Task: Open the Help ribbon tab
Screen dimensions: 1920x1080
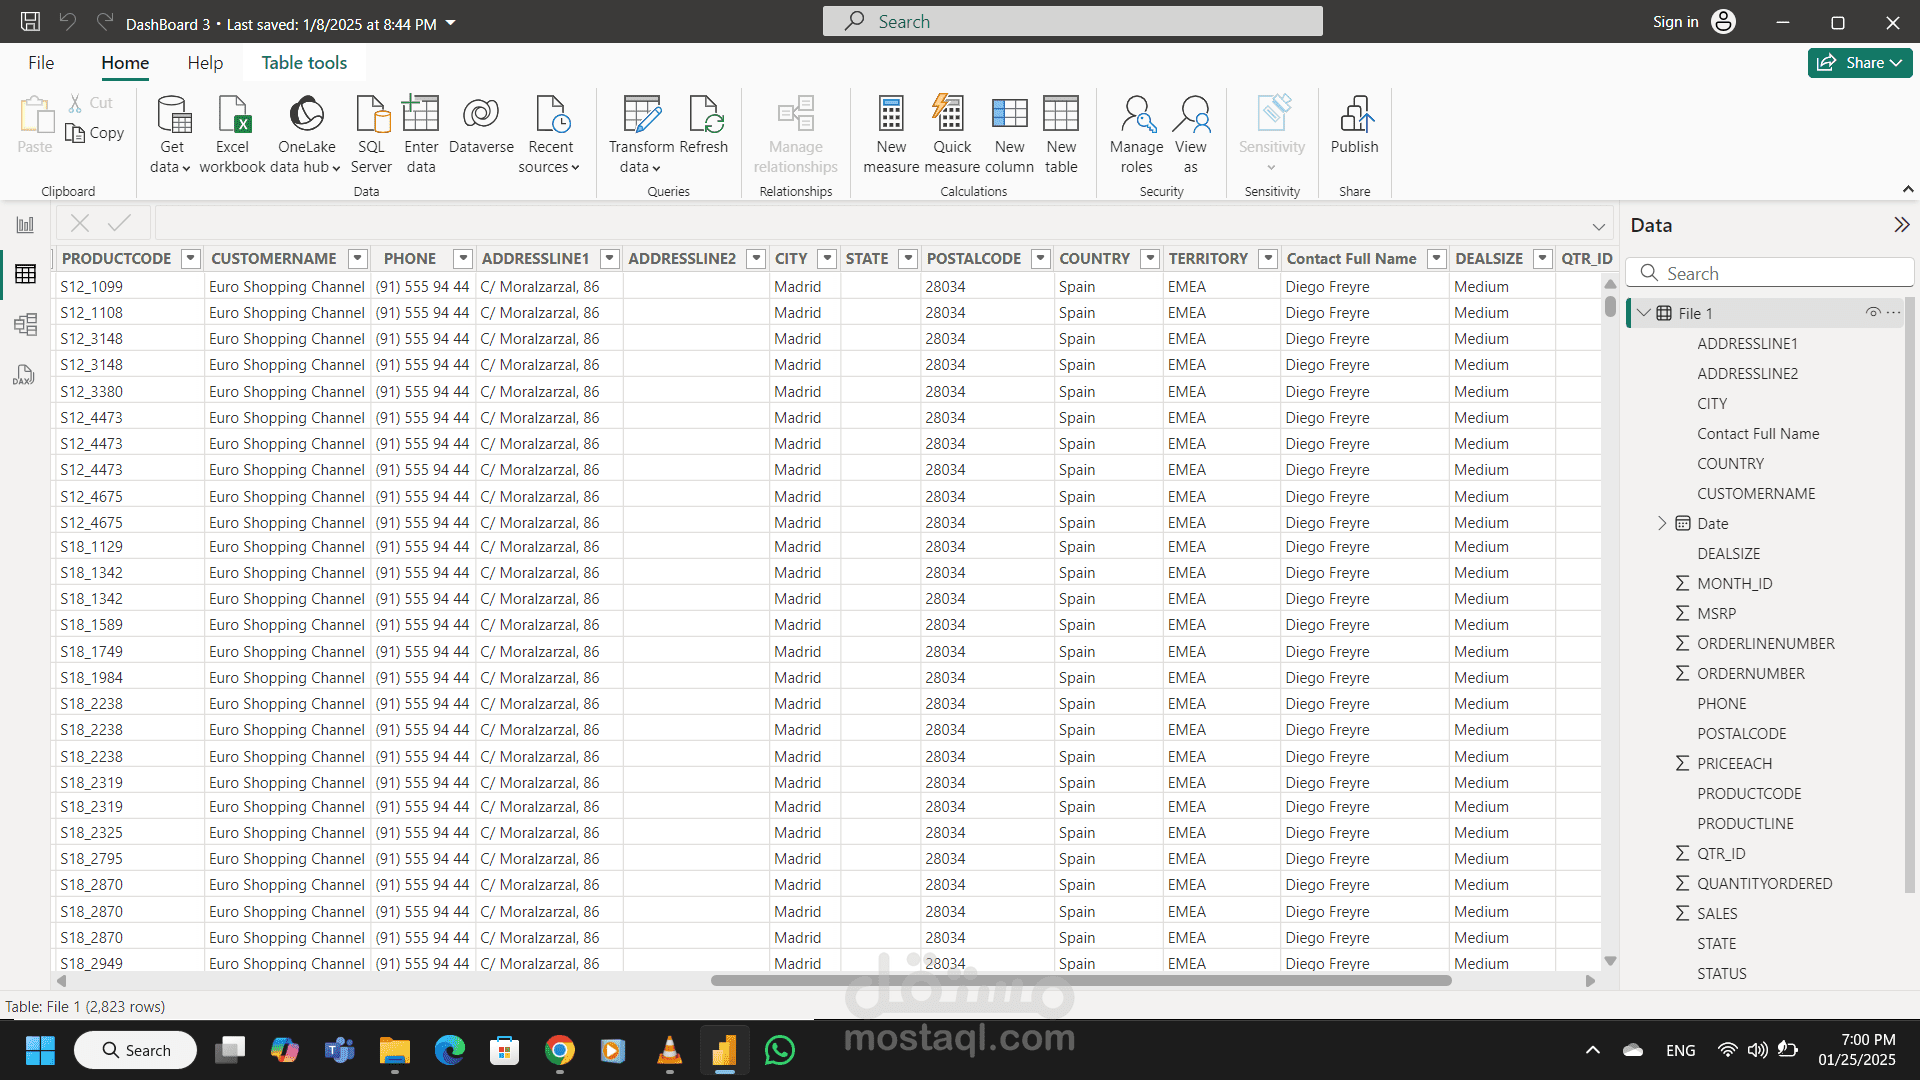Action: (205, 63)
